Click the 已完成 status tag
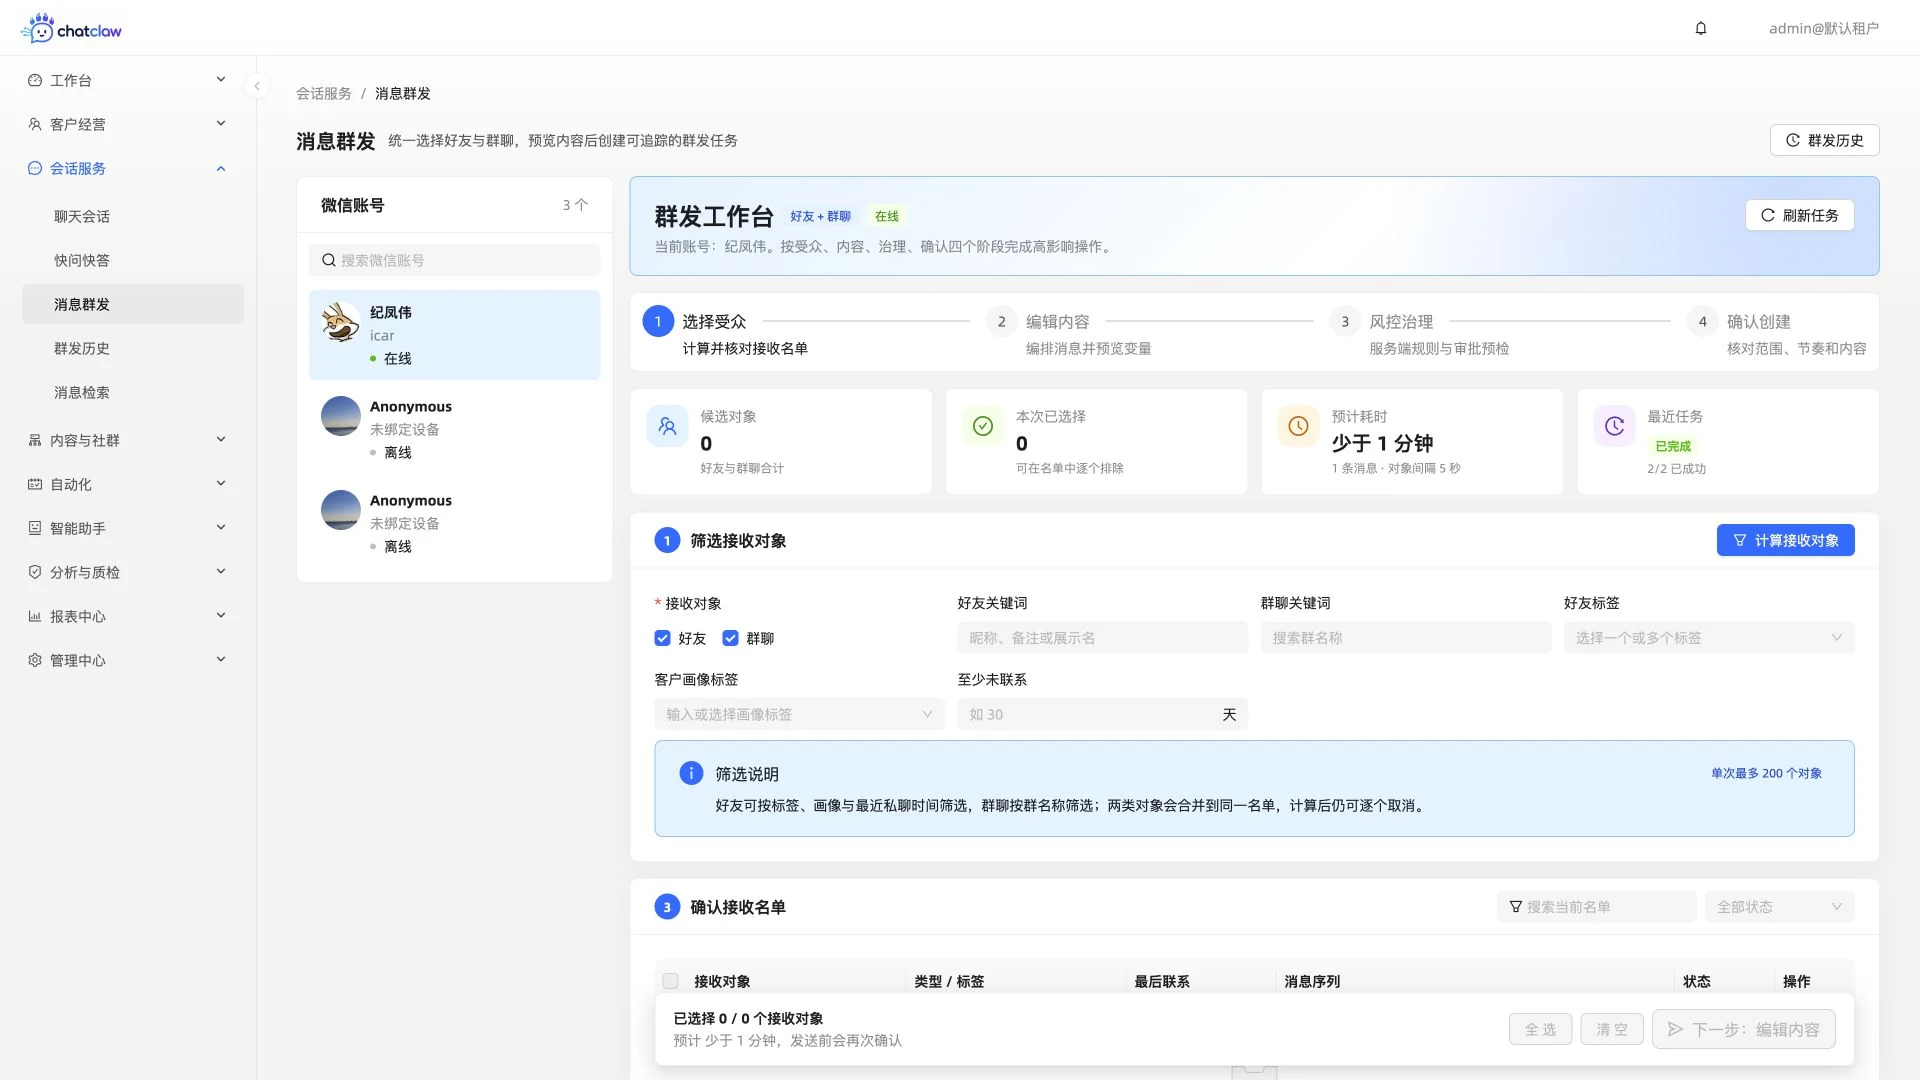The width and height of the screenshot is (1920, 1080). click(1673, 446)
